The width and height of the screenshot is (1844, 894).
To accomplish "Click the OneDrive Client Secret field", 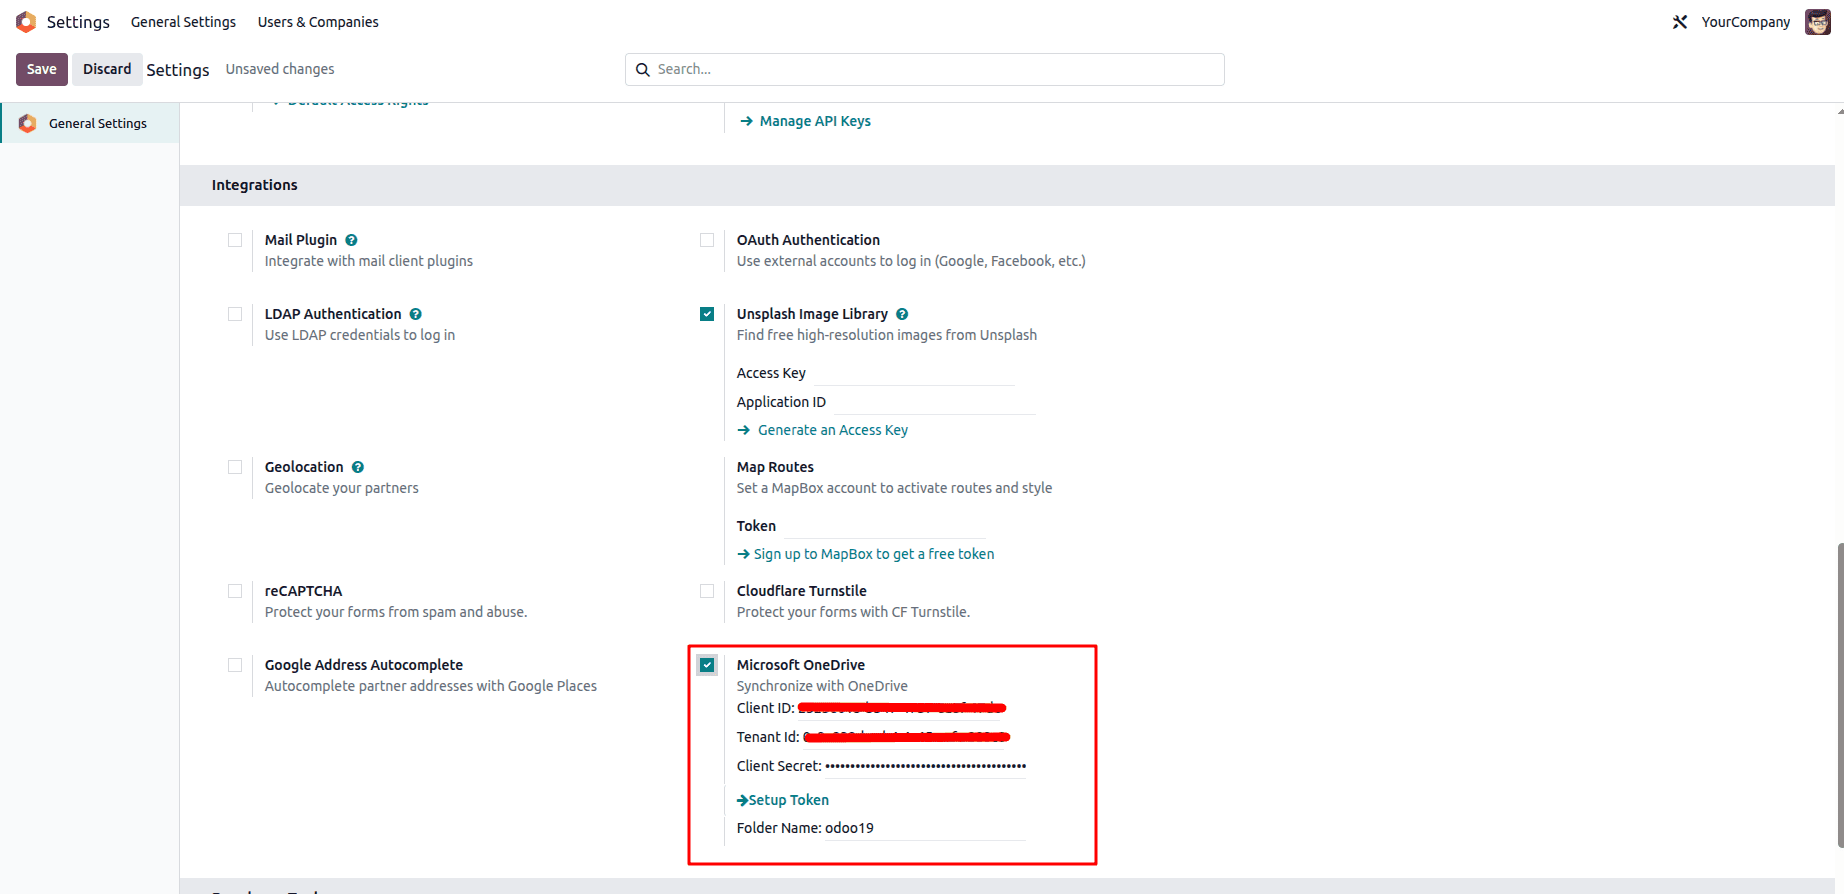I will click(926, 766).
